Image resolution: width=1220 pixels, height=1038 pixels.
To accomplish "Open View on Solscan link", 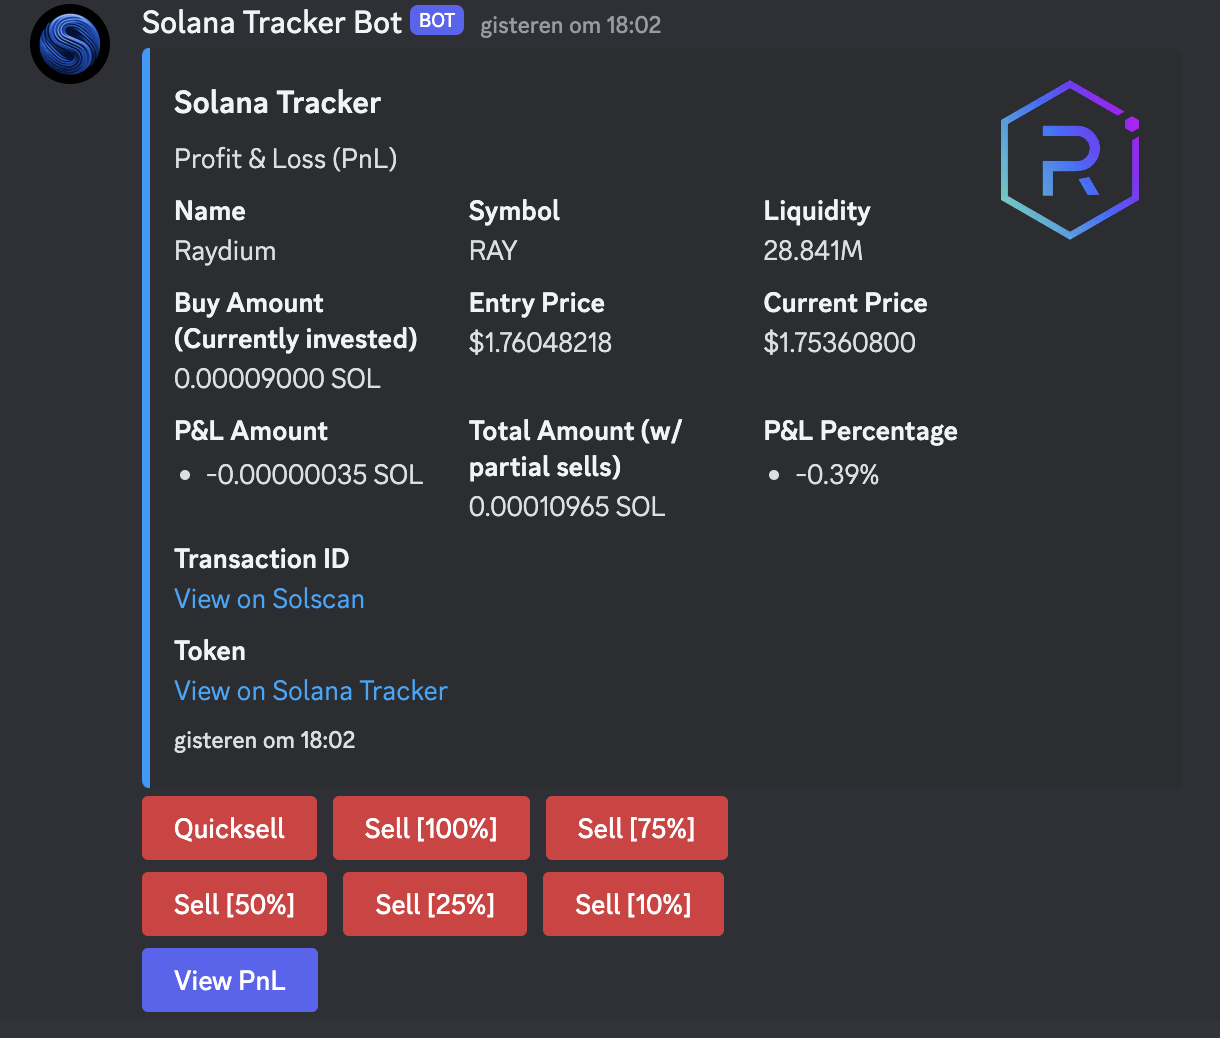I will 269,599.
